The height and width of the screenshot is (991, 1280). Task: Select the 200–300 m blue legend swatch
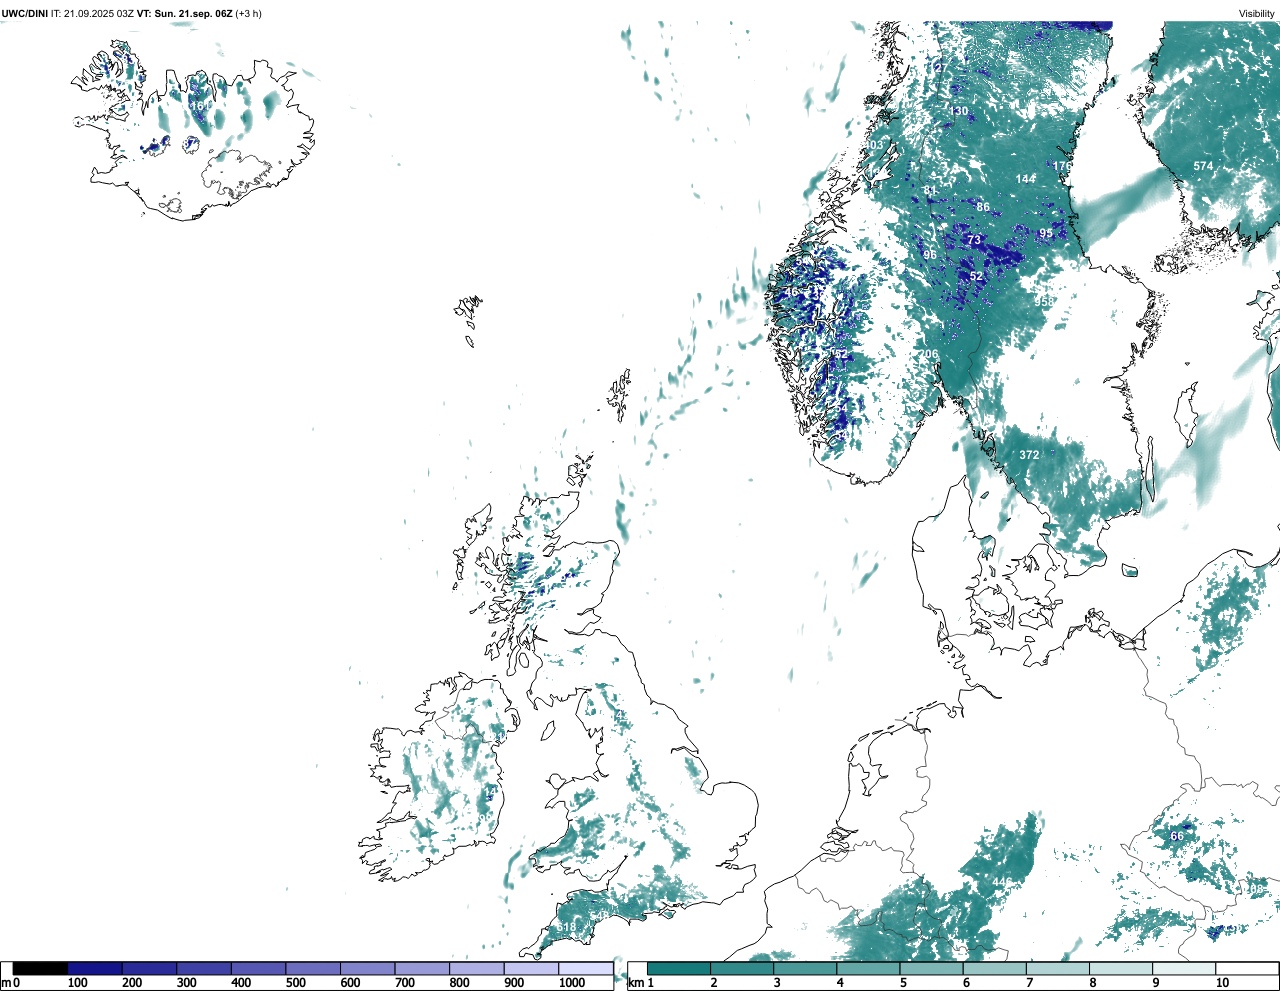coord(149,968)
